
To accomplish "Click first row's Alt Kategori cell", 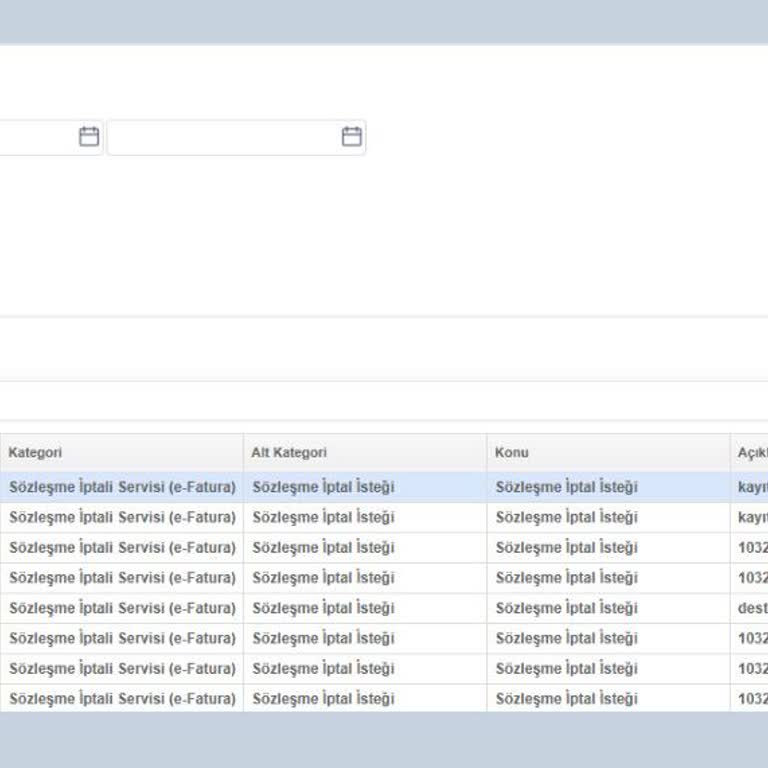I will (323, 488).
